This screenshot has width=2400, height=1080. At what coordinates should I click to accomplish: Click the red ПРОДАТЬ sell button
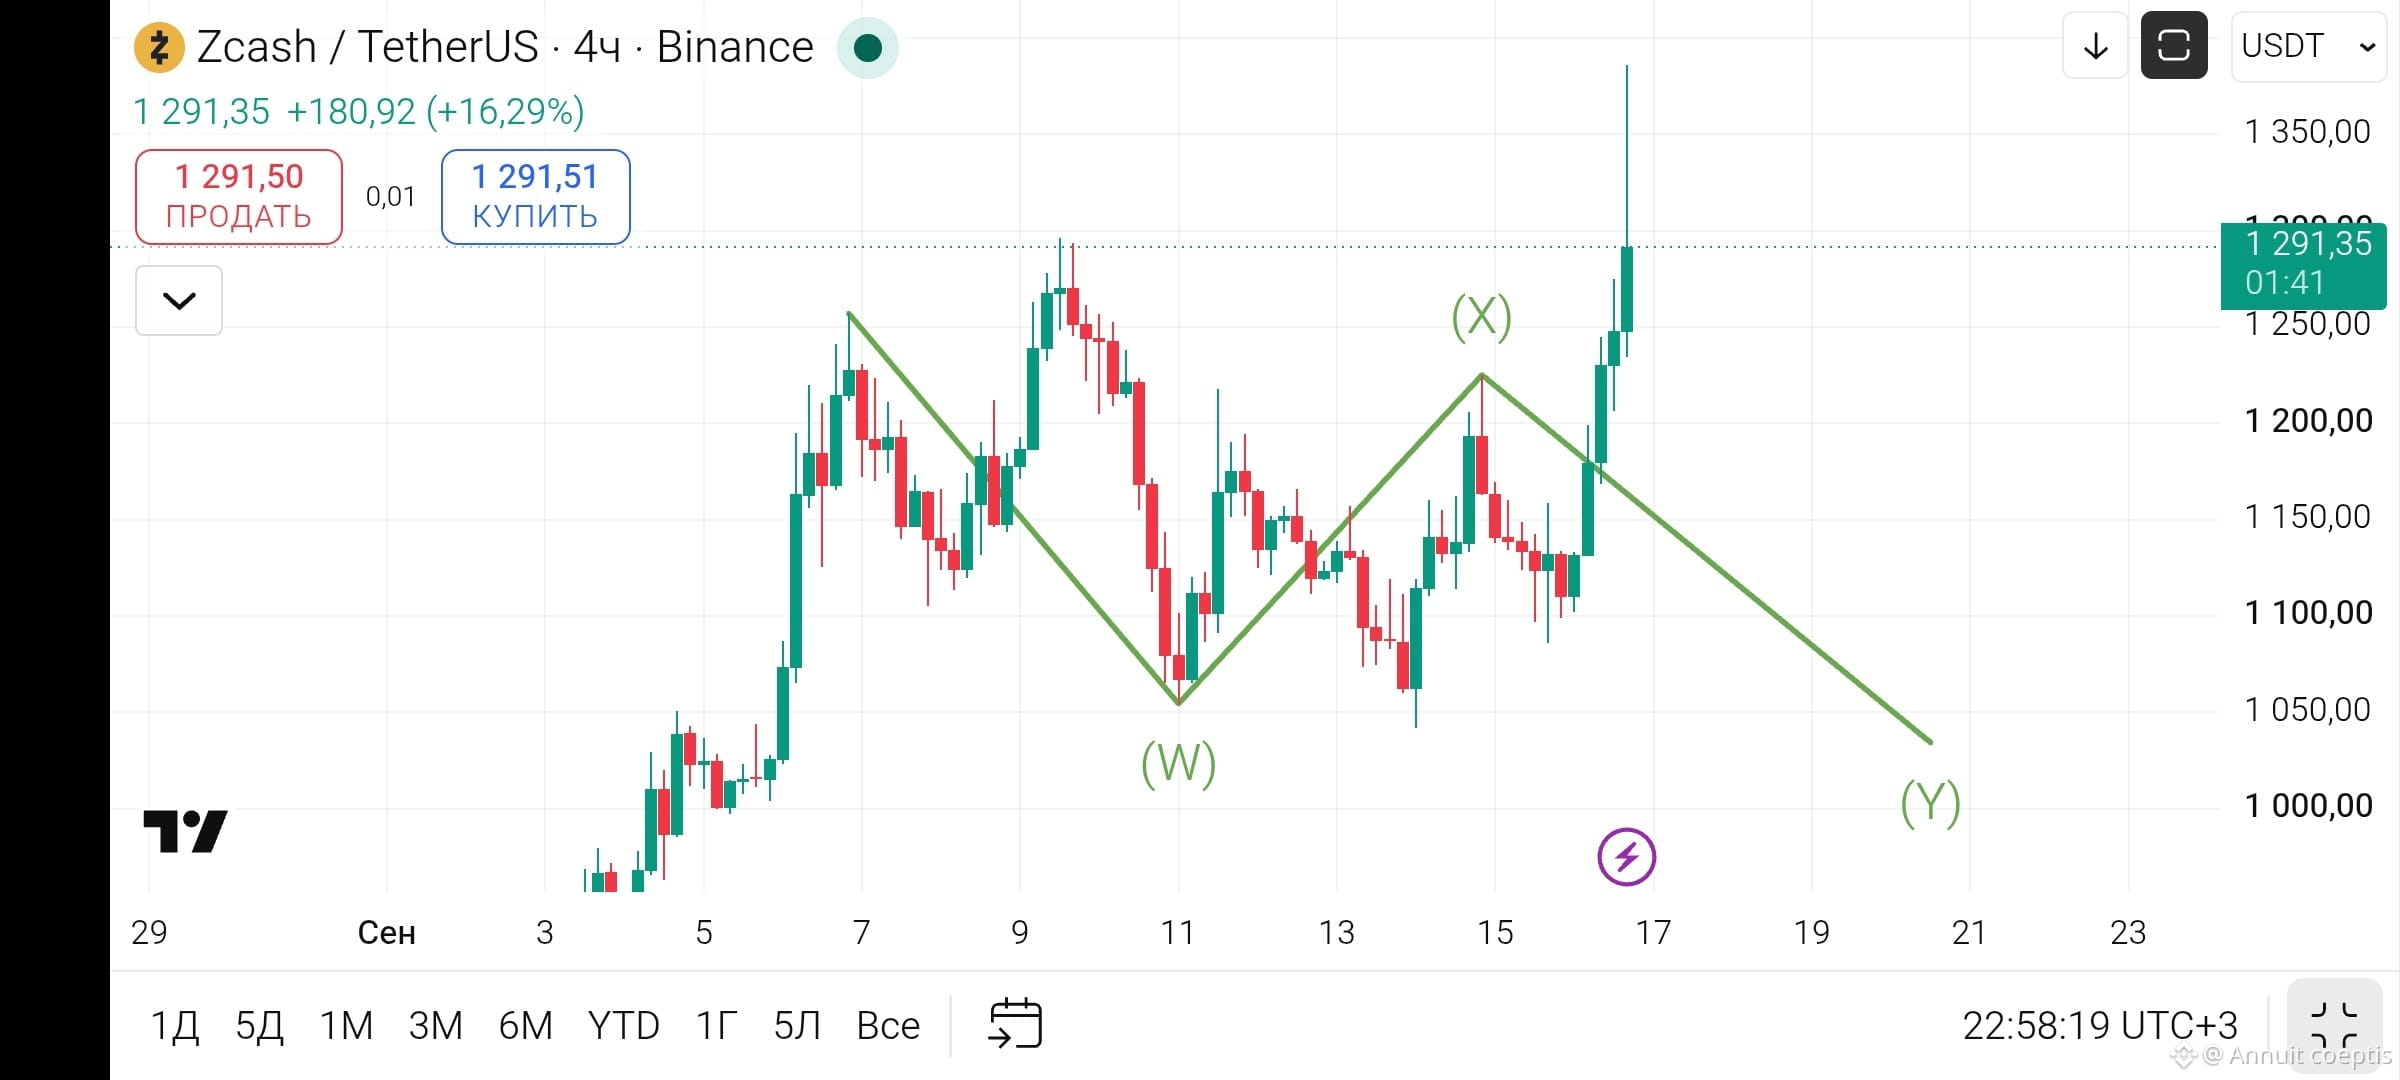[x=239, y=196]
